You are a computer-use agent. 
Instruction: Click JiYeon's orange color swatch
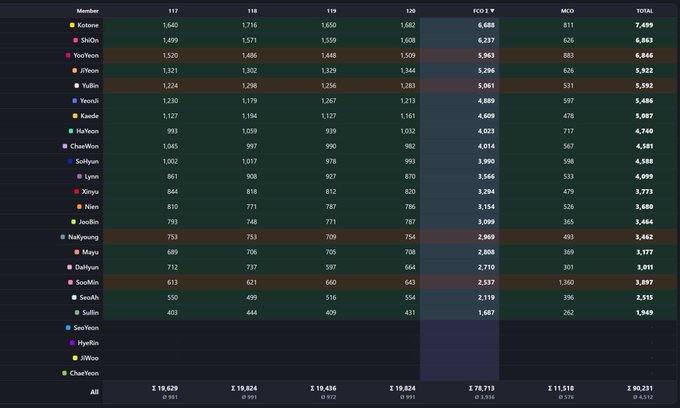coord(75,71)
